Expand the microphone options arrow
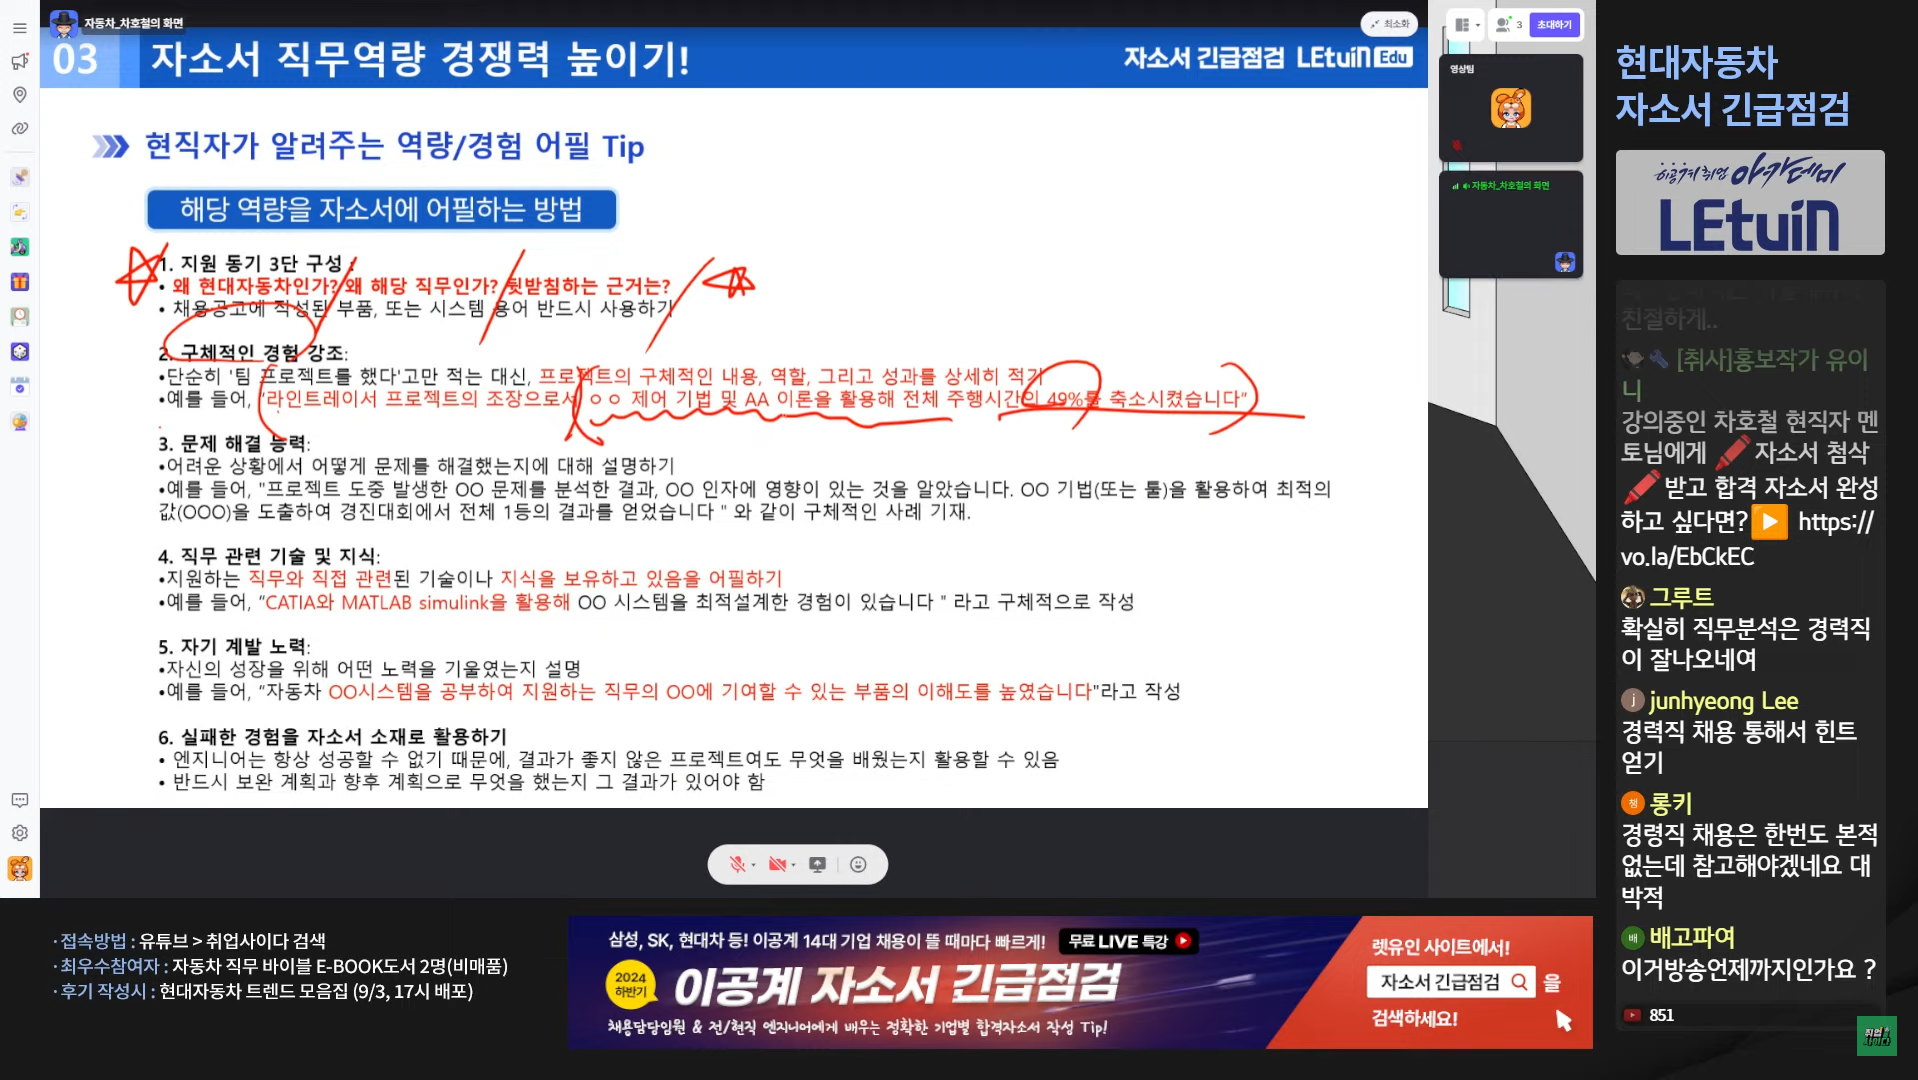Image resolution: width=1918 pixels, height=1080 pixels. click(x=754, y=866)
